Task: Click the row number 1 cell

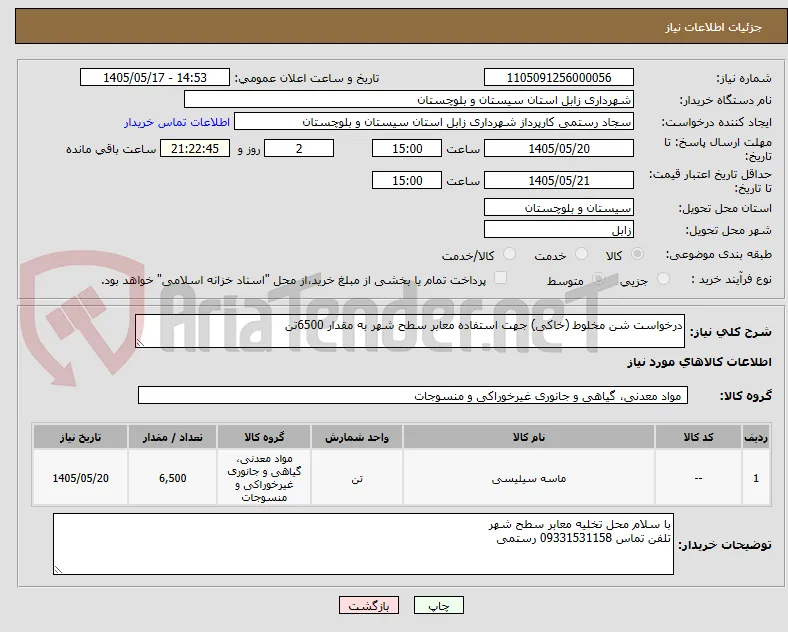Action: coord(756,478)
